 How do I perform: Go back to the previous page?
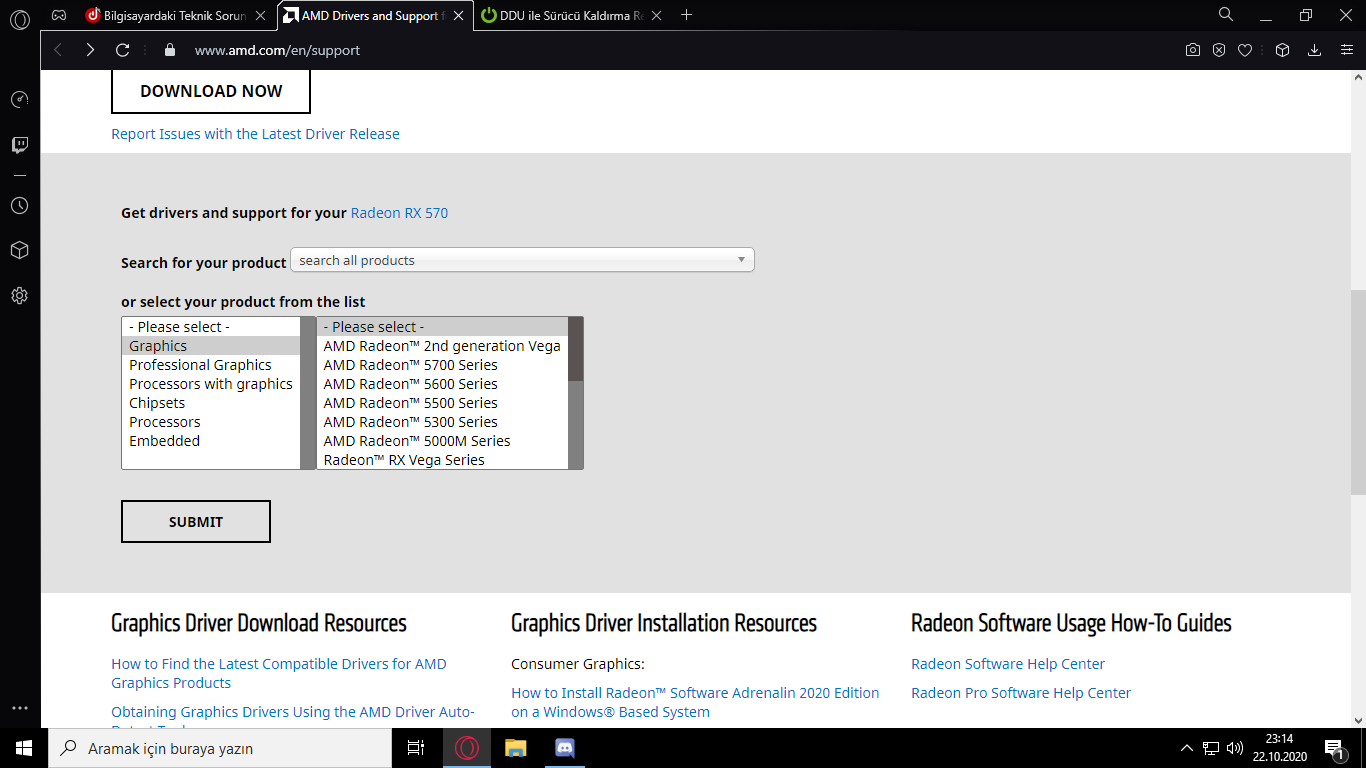click(58, 50)
